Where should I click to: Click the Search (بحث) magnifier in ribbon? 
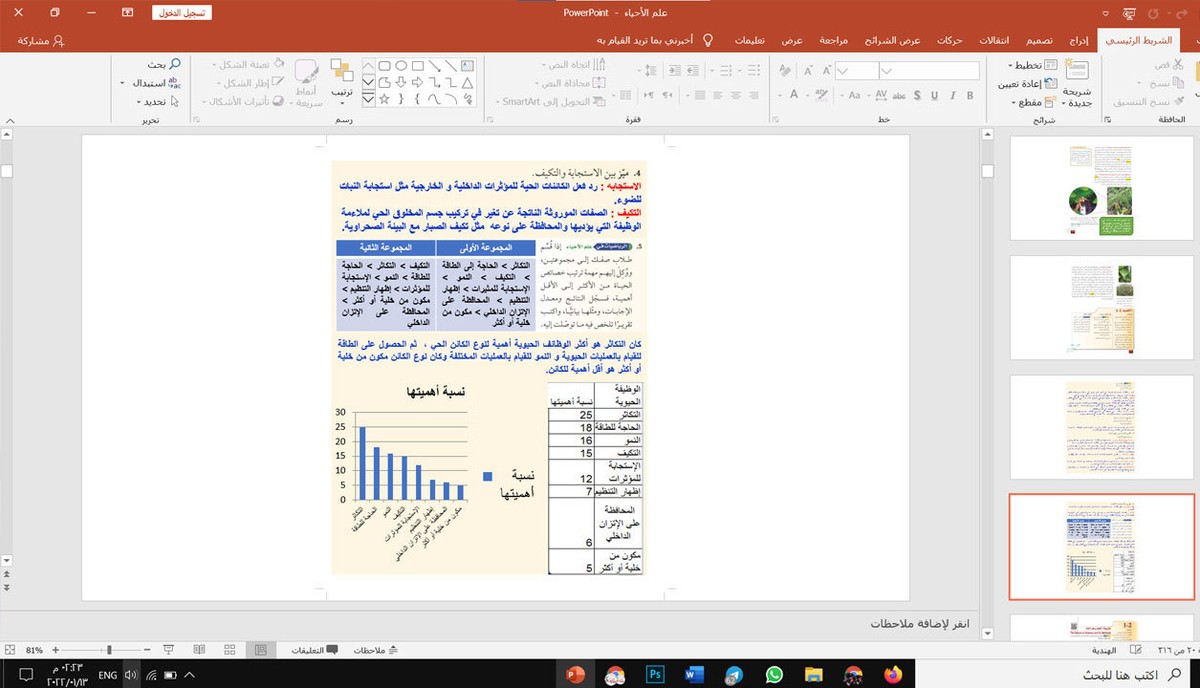[x=176, y=65]
